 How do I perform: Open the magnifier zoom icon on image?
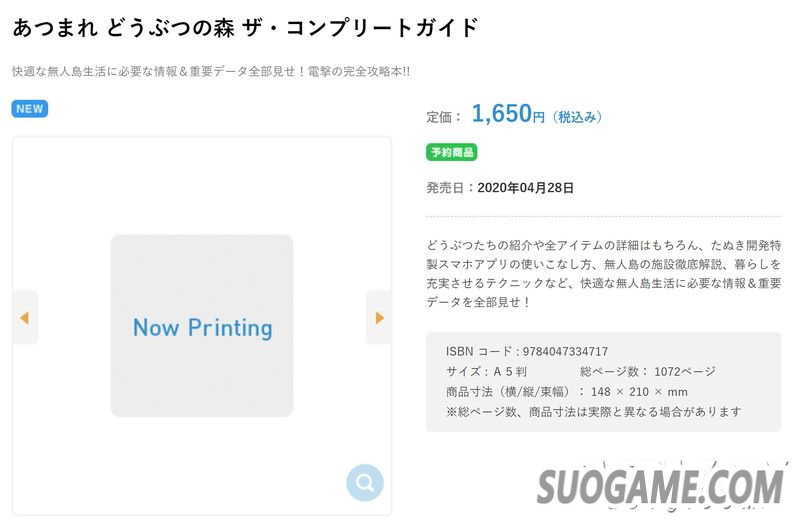tap(365, 483)
